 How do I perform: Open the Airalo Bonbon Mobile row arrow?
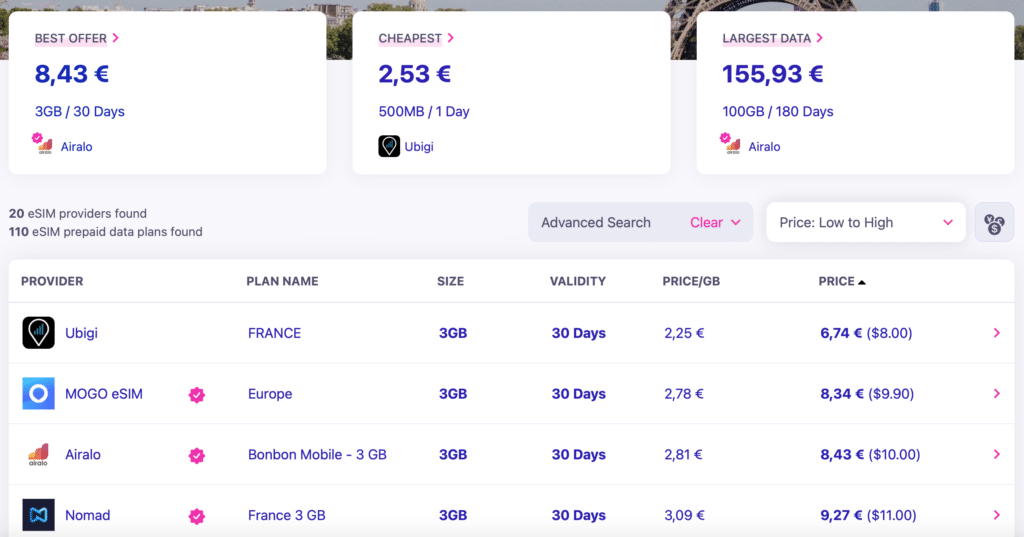tap(996, 455)
